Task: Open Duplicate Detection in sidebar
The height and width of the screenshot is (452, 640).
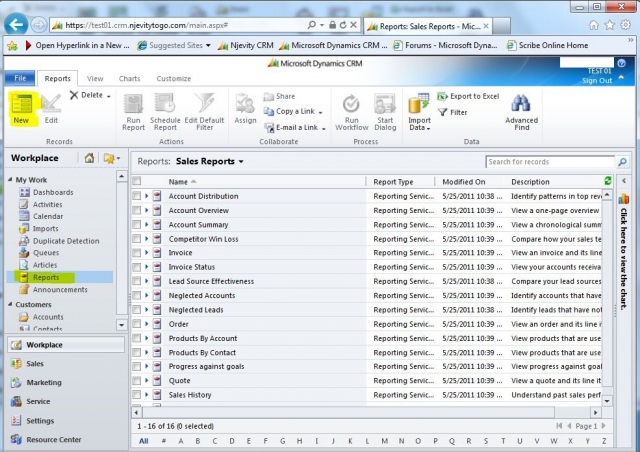Action: tap(66, 241)
